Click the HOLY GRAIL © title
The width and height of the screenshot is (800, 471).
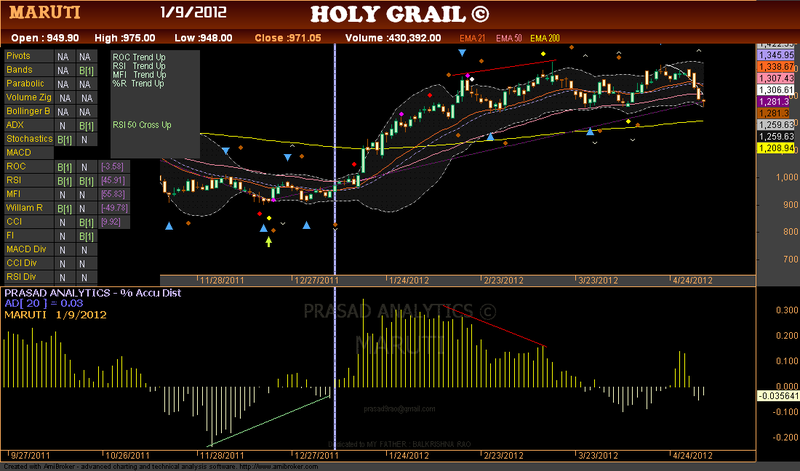click(399, 14)
